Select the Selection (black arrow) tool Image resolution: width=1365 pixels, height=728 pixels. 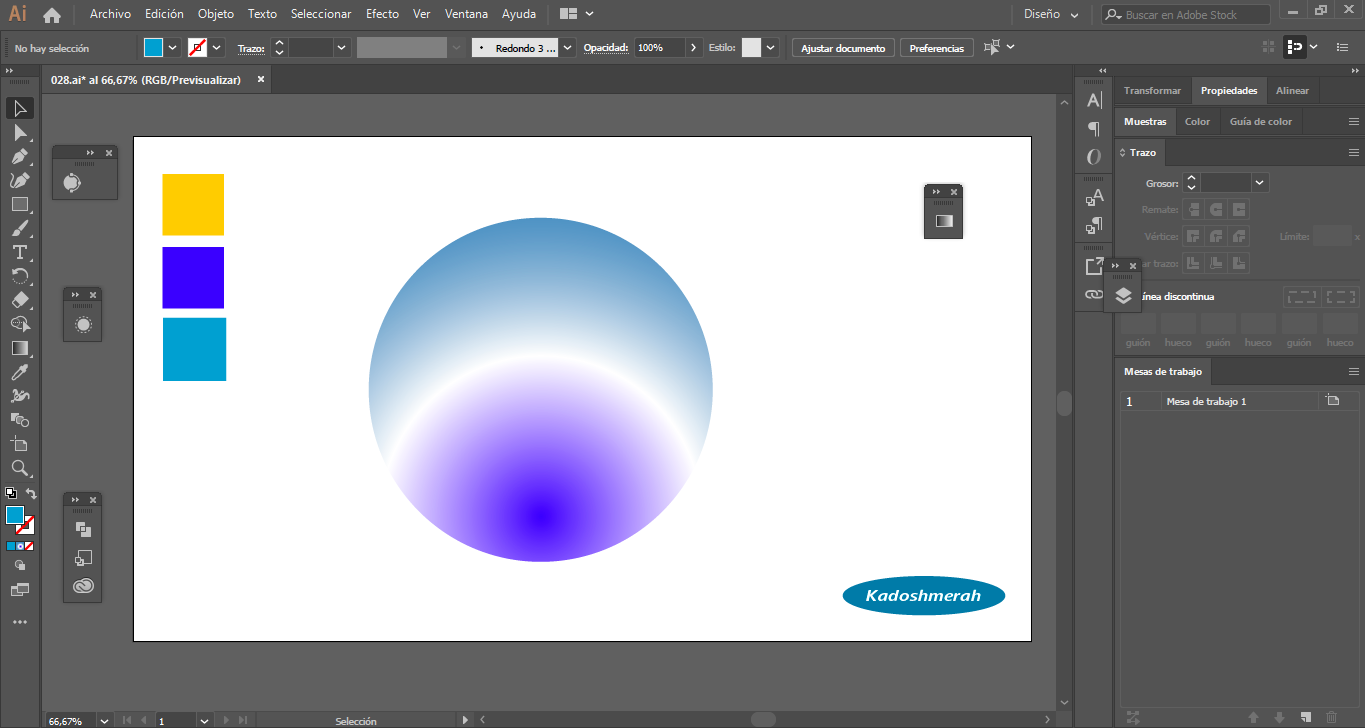click(x=20, y=108)
